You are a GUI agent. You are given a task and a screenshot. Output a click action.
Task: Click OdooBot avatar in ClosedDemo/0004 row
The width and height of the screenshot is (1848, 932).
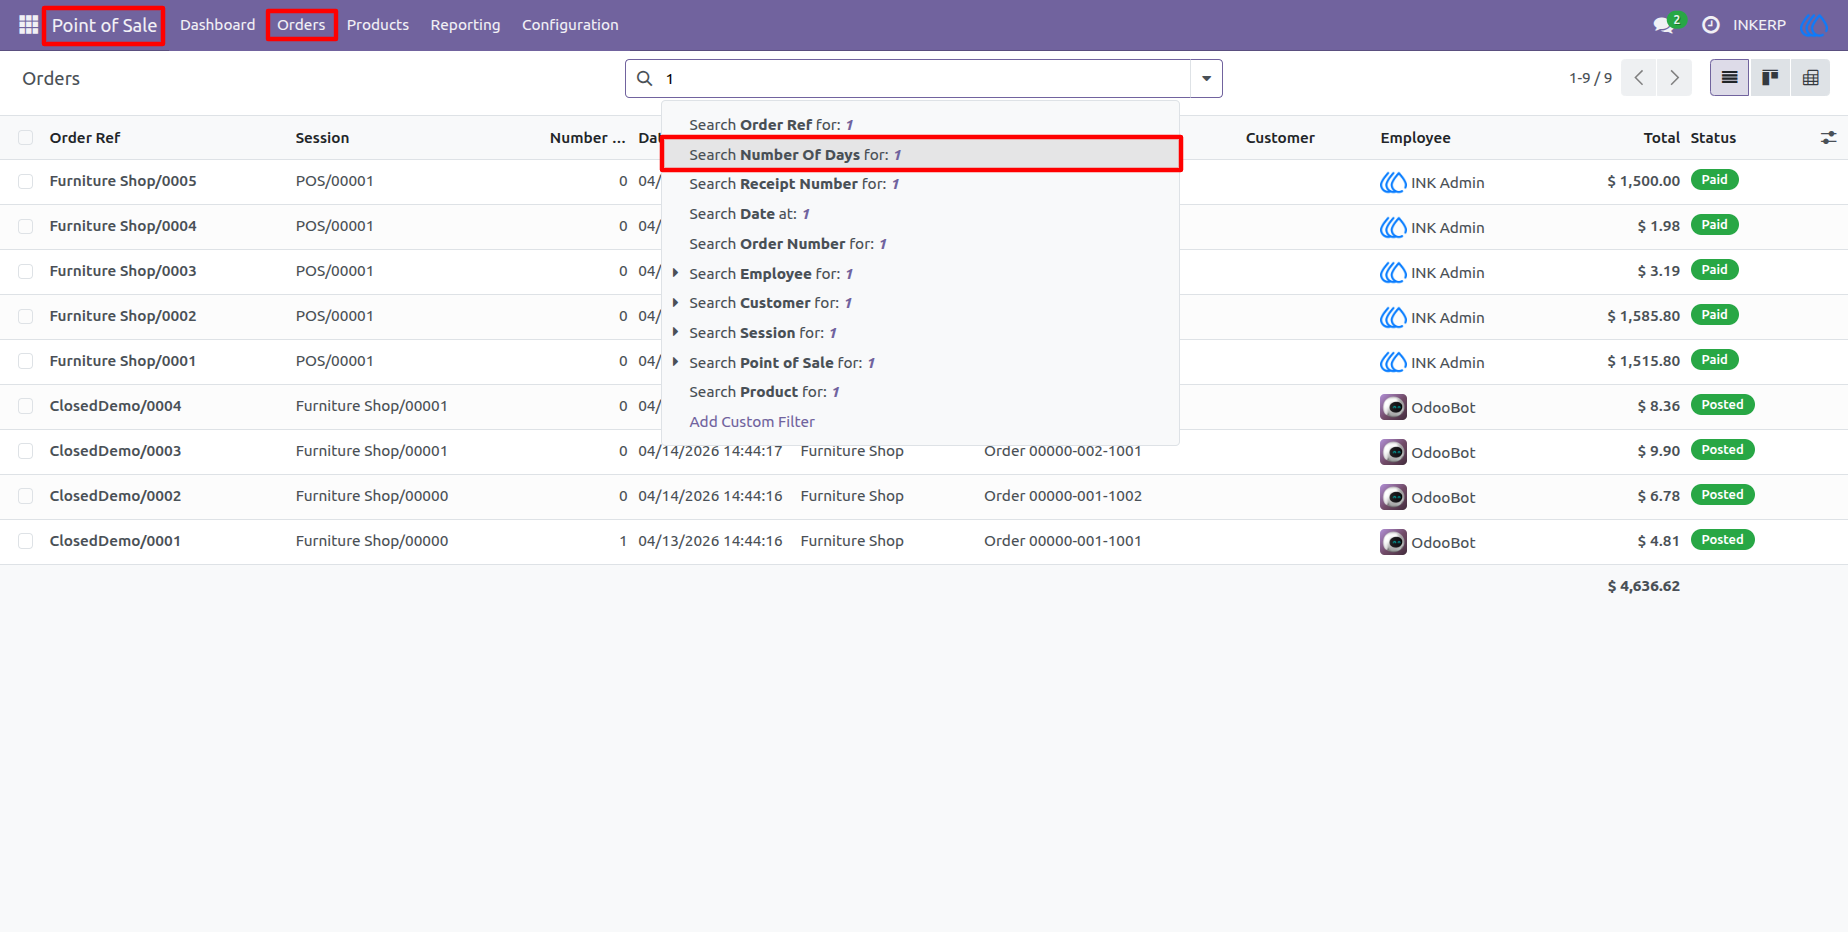point(1393,407)
